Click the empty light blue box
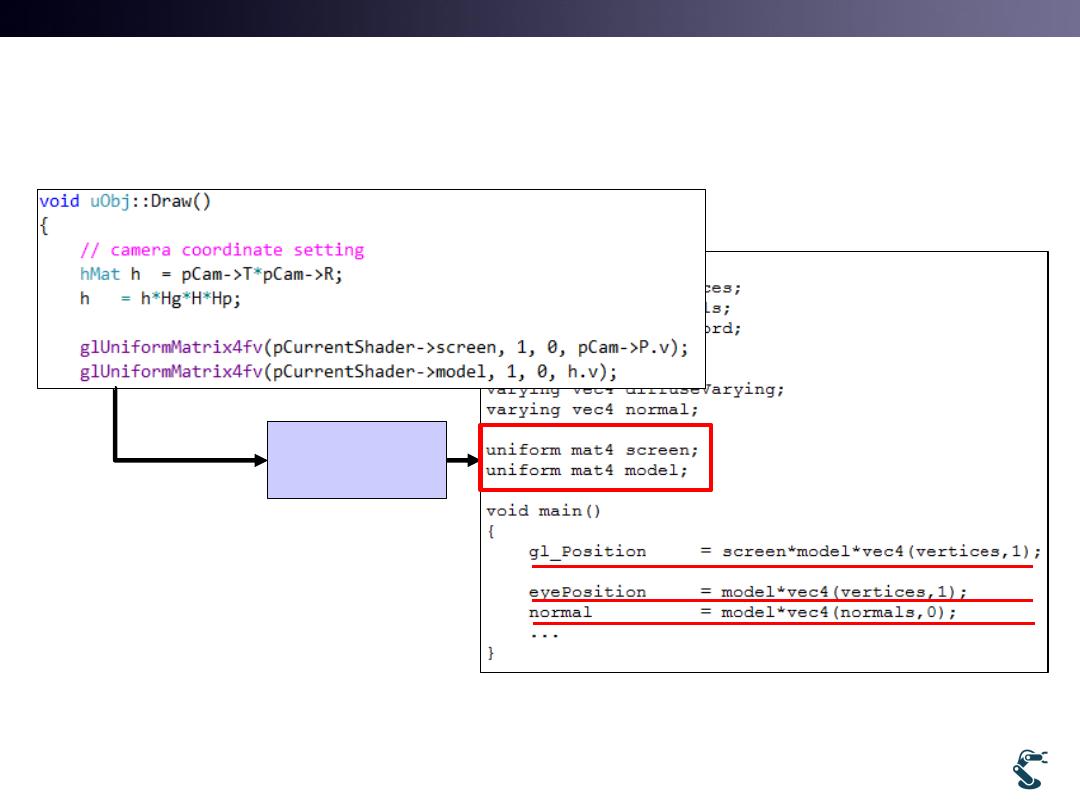Image resolution: width=1080 pixels, height=810 pixels. click(357, 459)
